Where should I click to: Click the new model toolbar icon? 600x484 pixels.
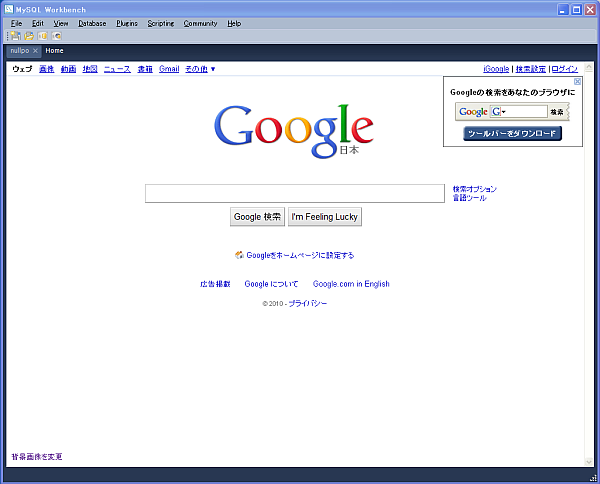point(16,36)
